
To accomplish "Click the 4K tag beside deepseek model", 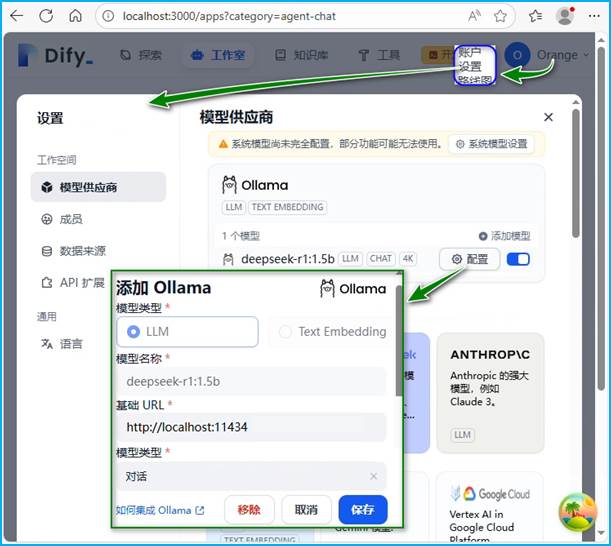I will pos(408,258).
